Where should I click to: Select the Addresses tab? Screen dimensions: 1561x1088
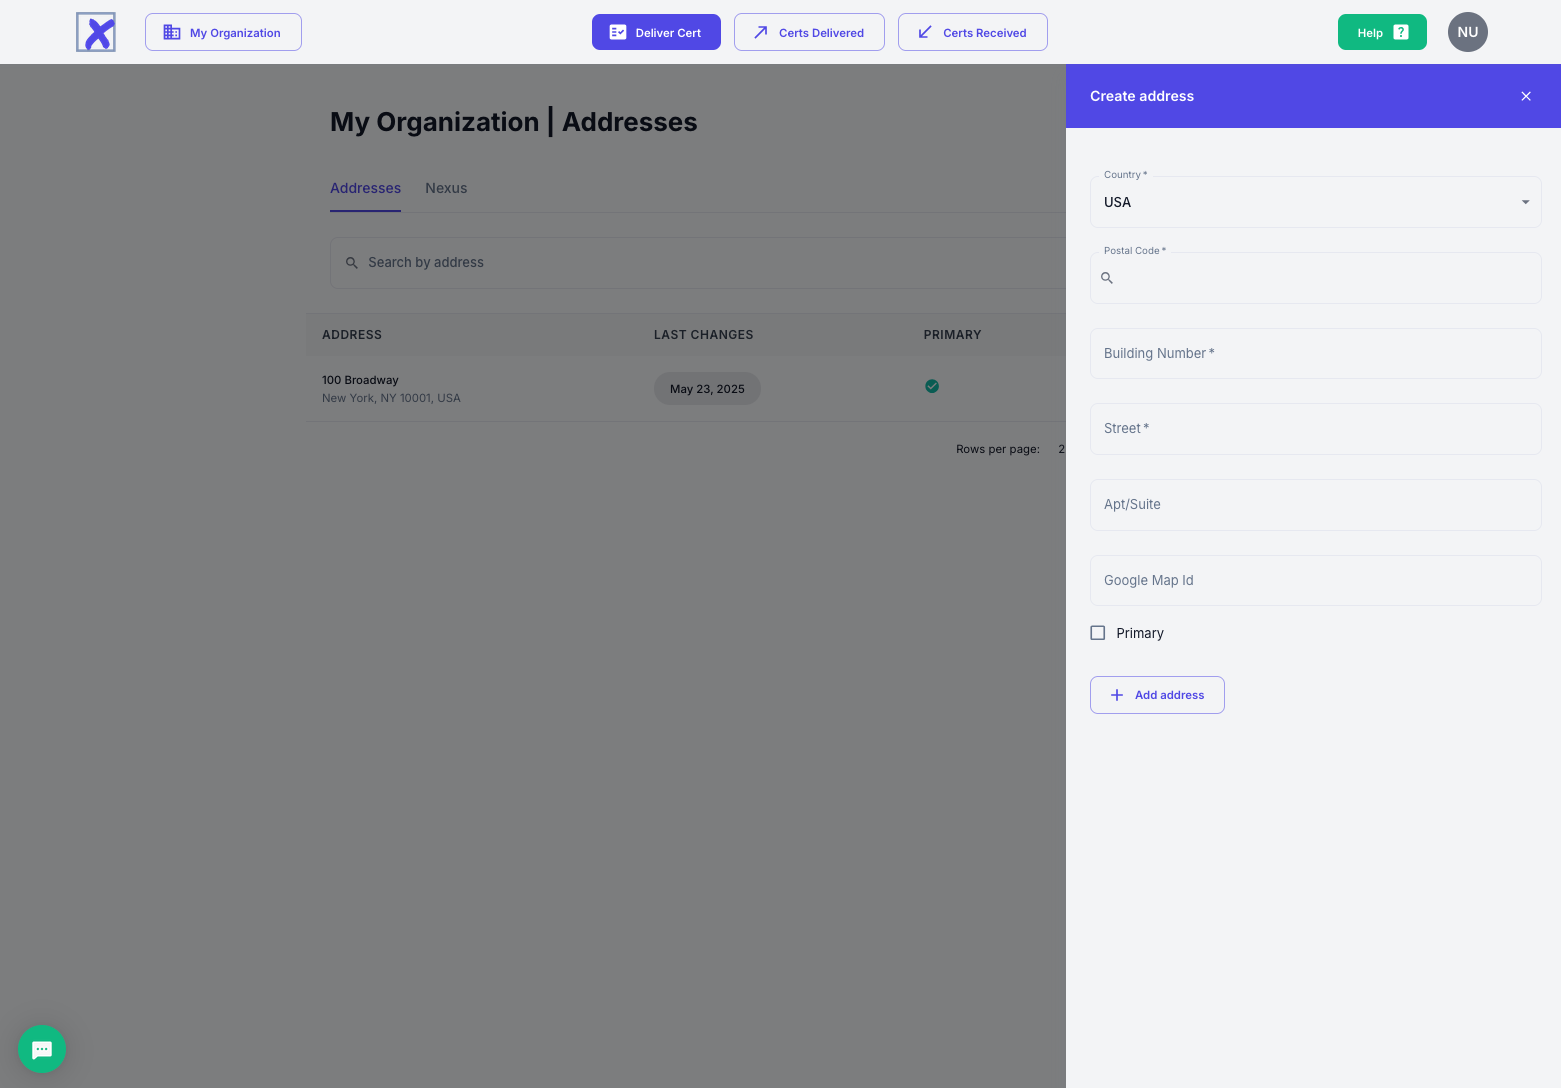coord(365,188)
